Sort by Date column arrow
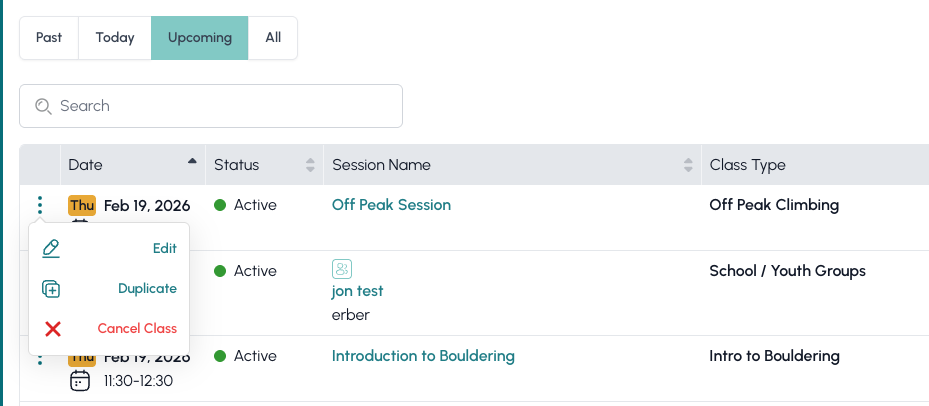 (192, 161)
